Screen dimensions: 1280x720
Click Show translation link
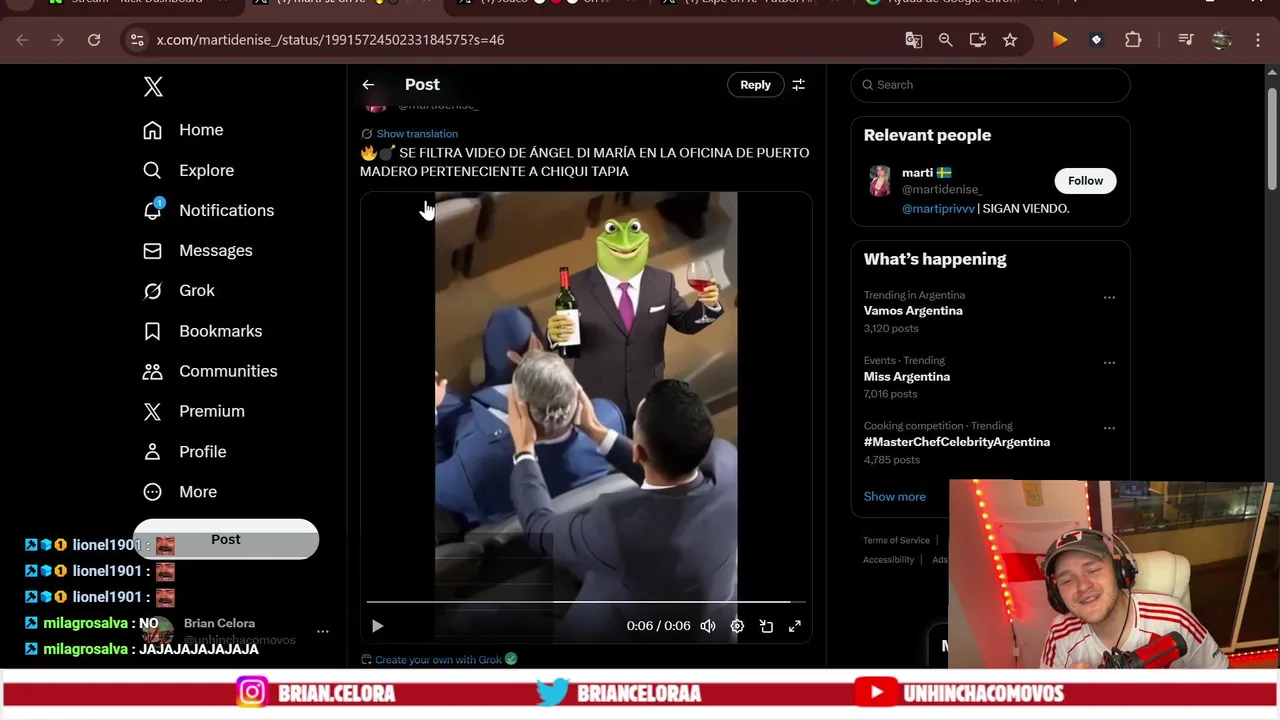coord(417,134)
